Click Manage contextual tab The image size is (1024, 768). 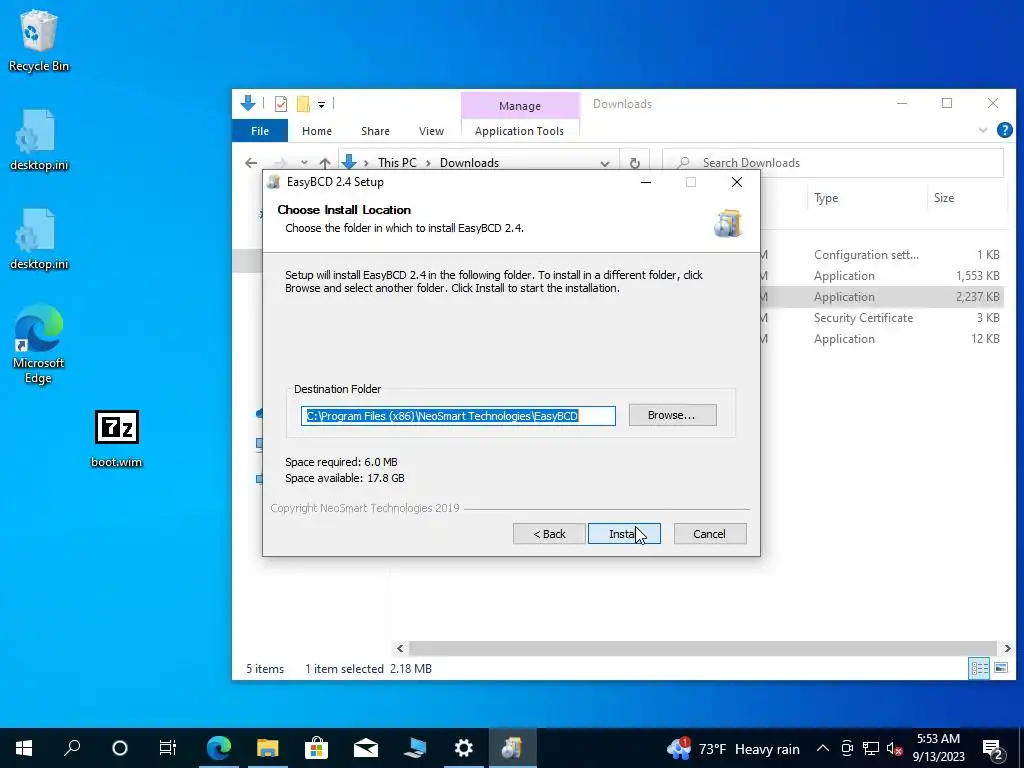(520, 105)
